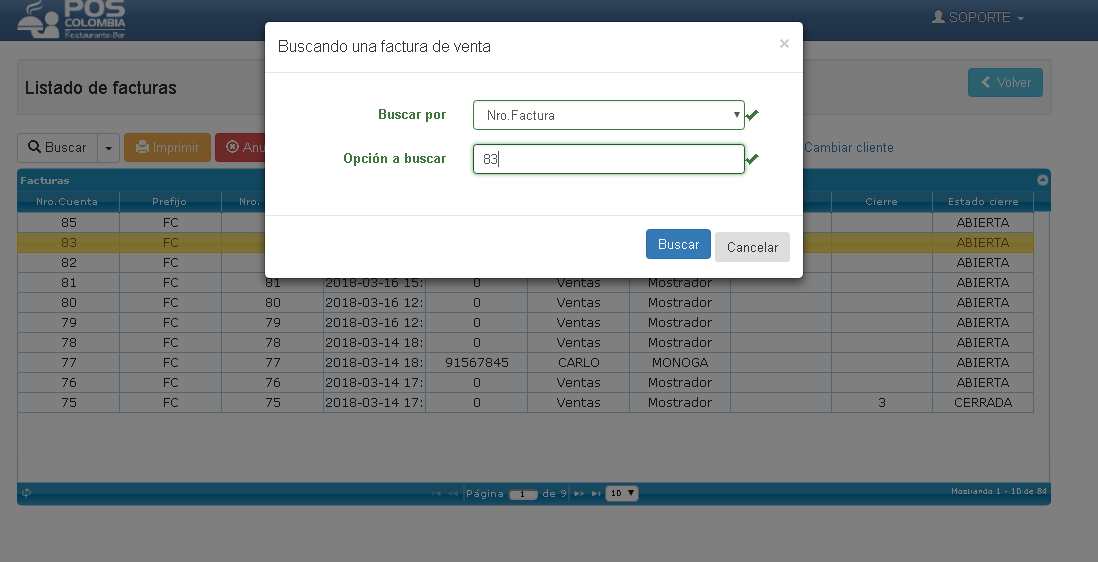The height and width of the screenshot is (562, 1098).
Task: Open the rows-per-page dropdown showing 10
Action: 622,493
